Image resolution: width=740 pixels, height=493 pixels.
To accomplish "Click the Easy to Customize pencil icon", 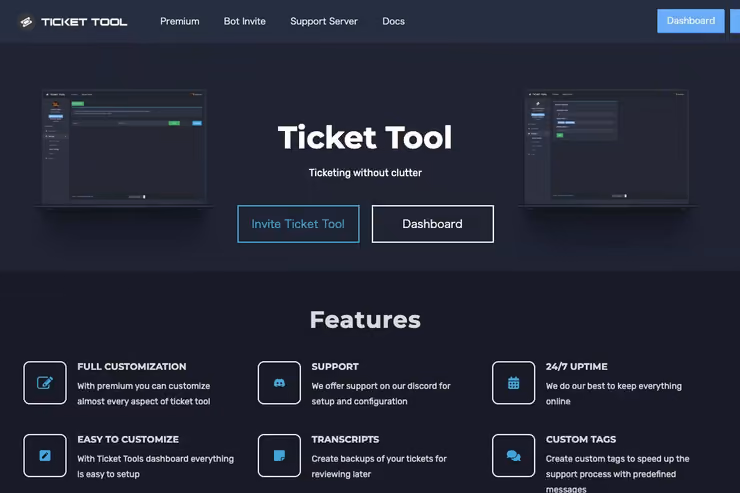I will 45,455.
